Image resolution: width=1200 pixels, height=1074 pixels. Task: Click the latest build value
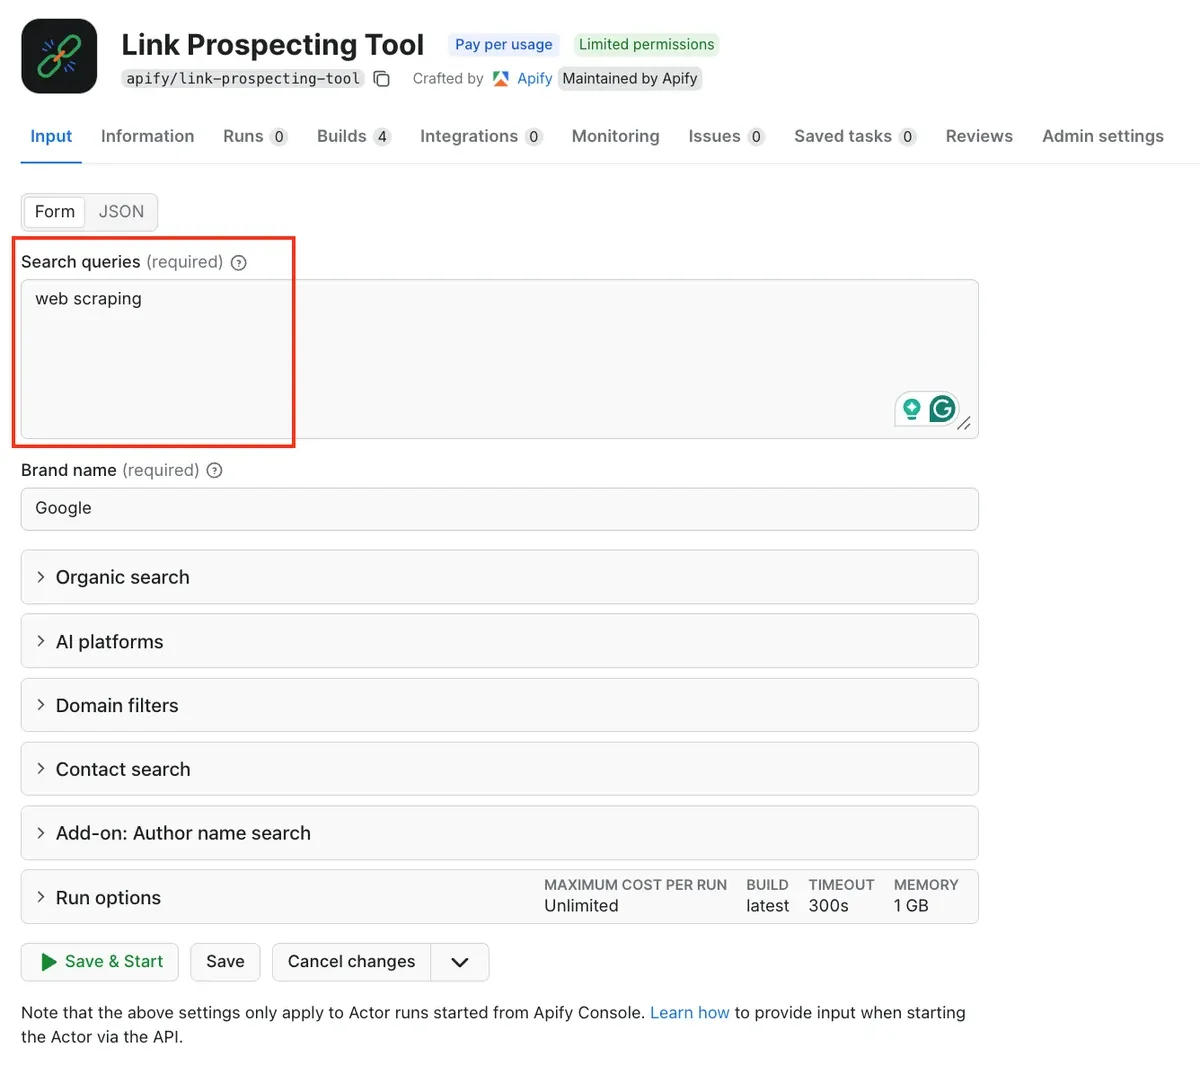767,906
